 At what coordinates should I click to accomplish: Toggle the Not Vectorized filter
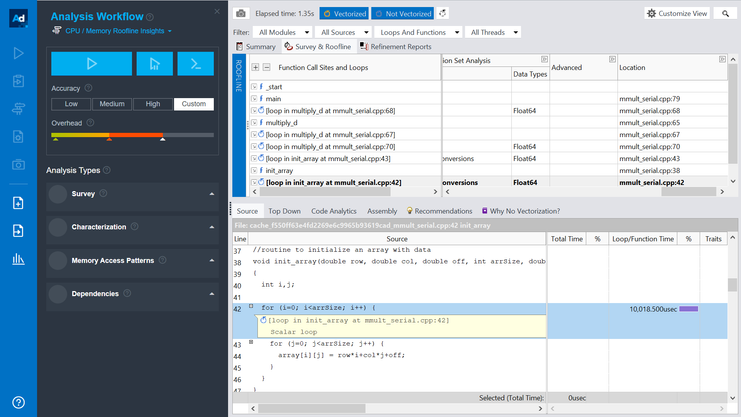click(403, 13)
